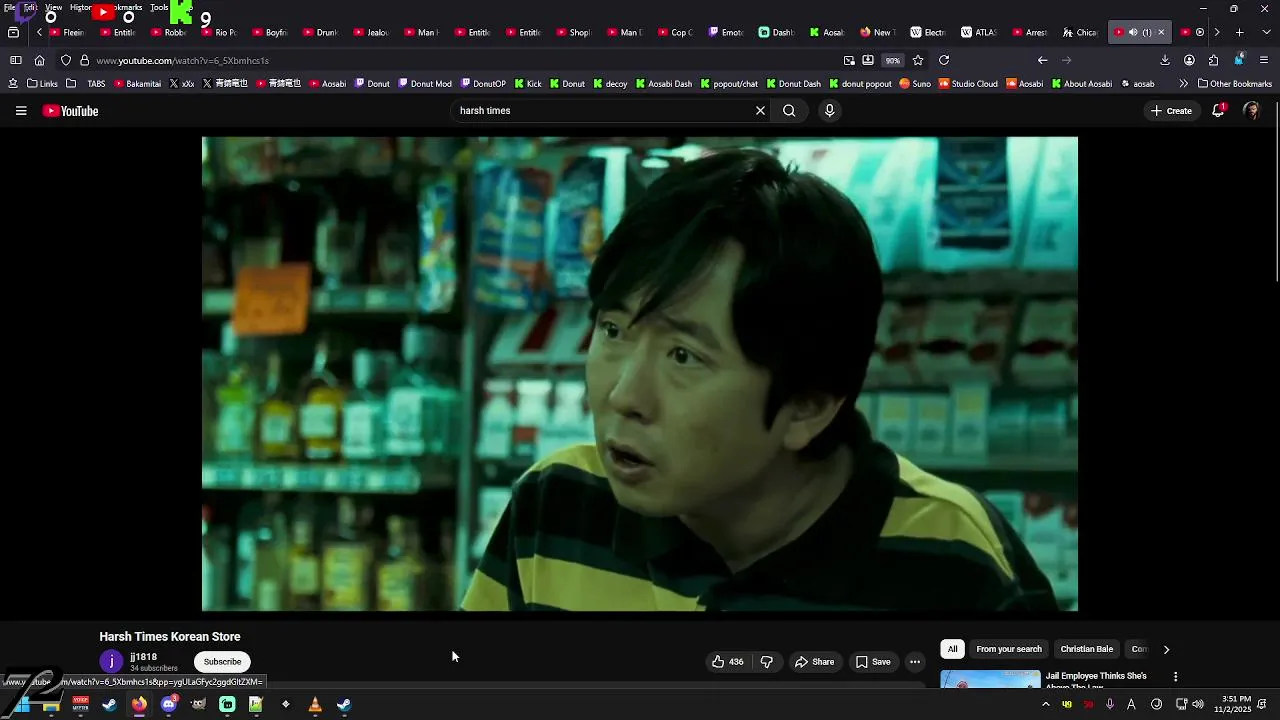Open the browser downloads panel
This screenshot has height=720, width=1280.
coord(1164,60)
